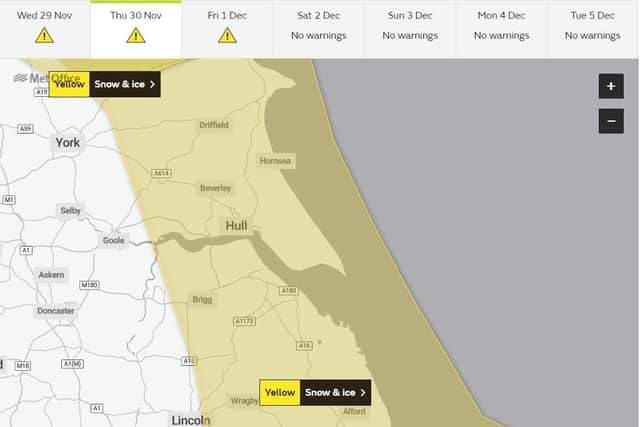The width and height of the screenshot is (640, 427).
Task: Zoom in the map with plus button
Action: [611, 86]
